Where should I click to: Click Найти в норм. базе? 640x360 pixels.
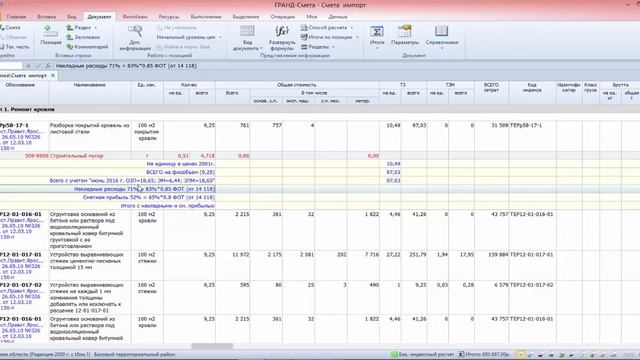click(183, 47)
